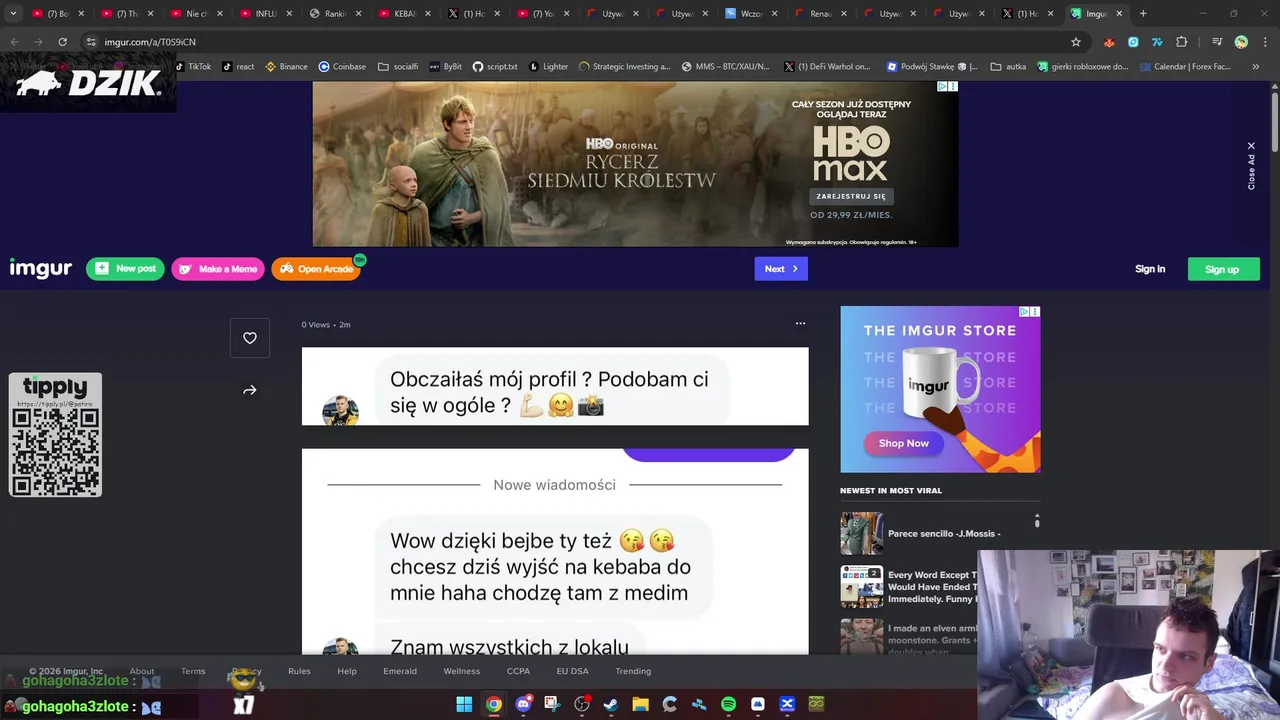The height and width of the screenshot is (720, 1280).
Task: Click Shop Now in the Imgur Store ad
Action: pos(903,443)
